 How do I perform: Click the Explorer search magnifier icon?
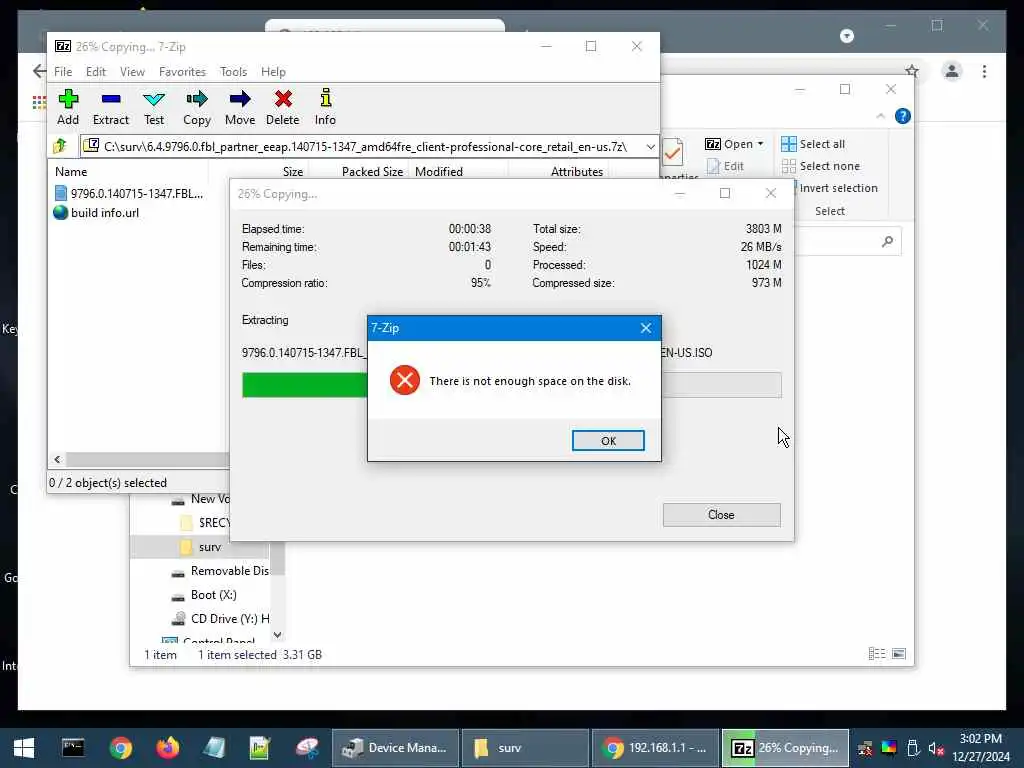[x=887, y=242]
